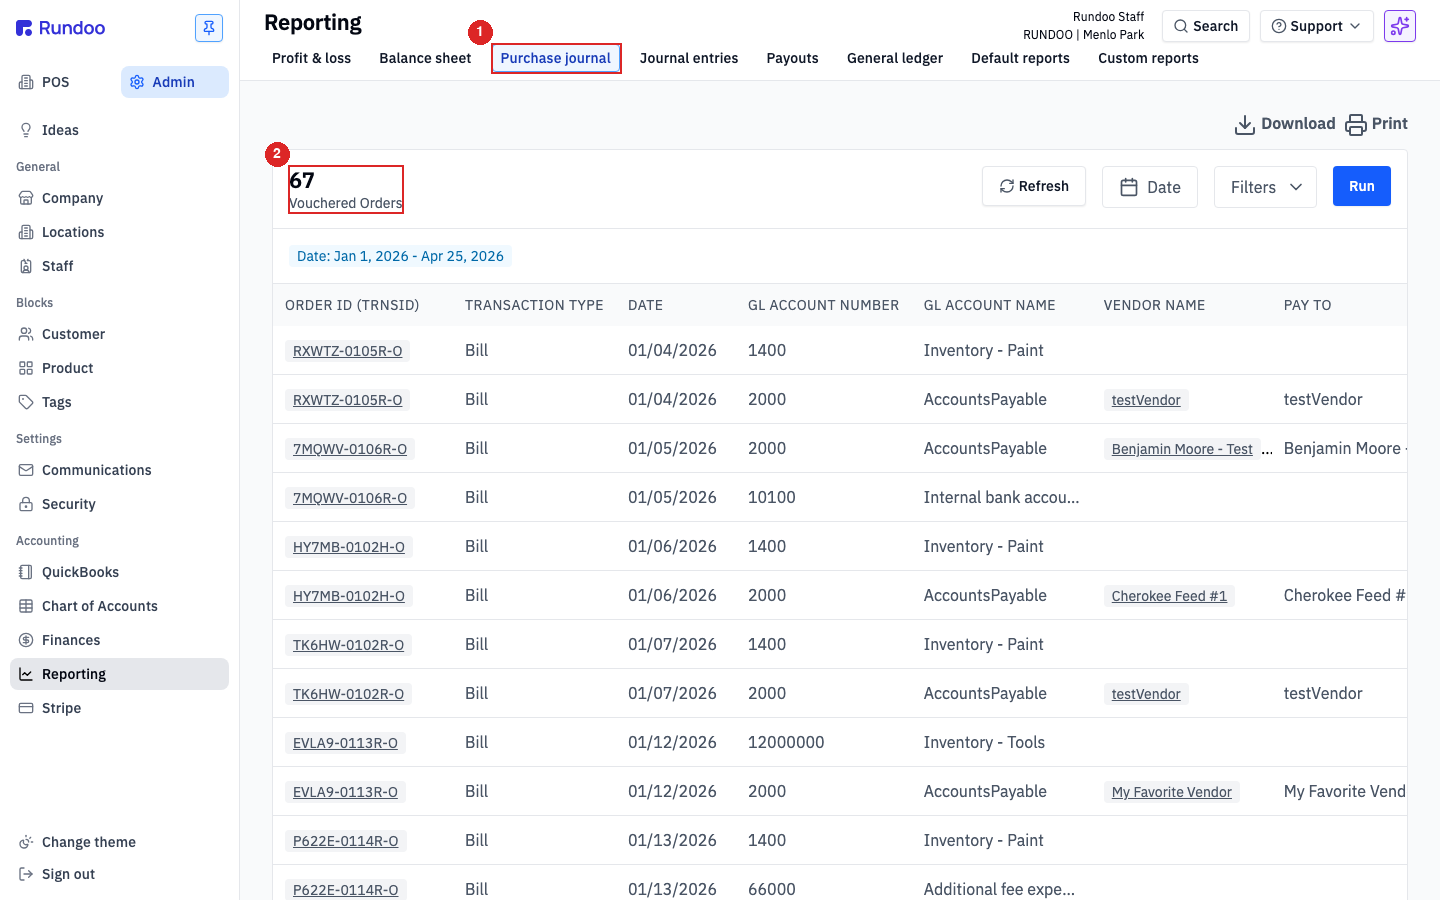This screenshot has height=900, width=1440.
Task: Open order P622E-0114R-O with GL account 1400
Action: (345, 841)
